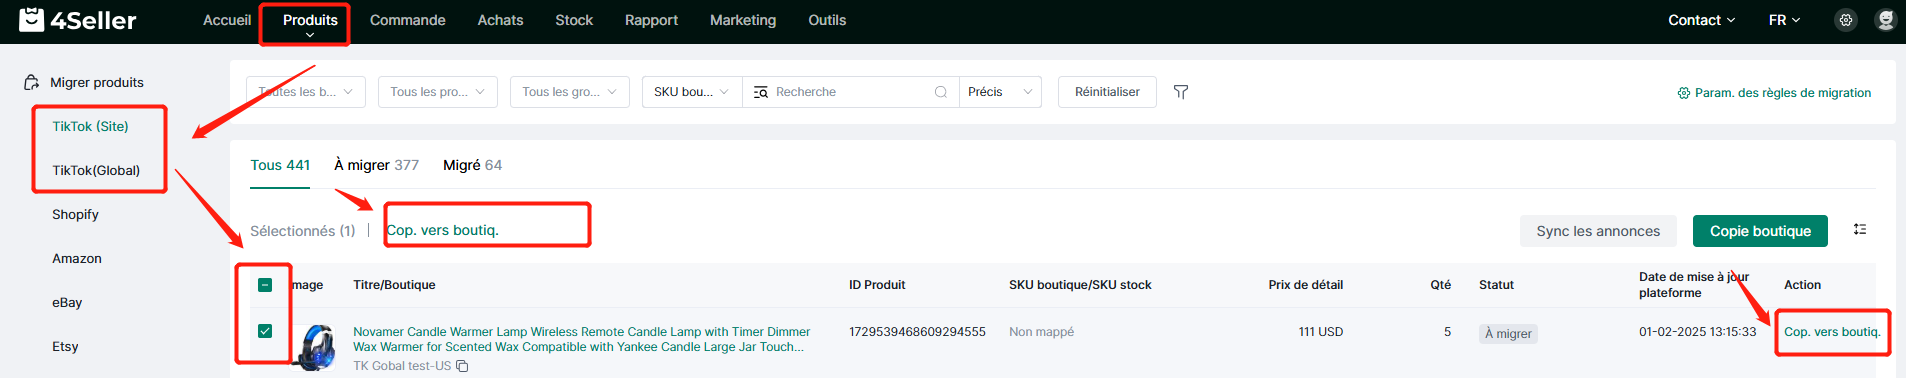Screen dimensions: 1906x378
Task: Expand the 'Tous les gro...' dropdown
Action: pyautogui.click(x=570, y=92)
